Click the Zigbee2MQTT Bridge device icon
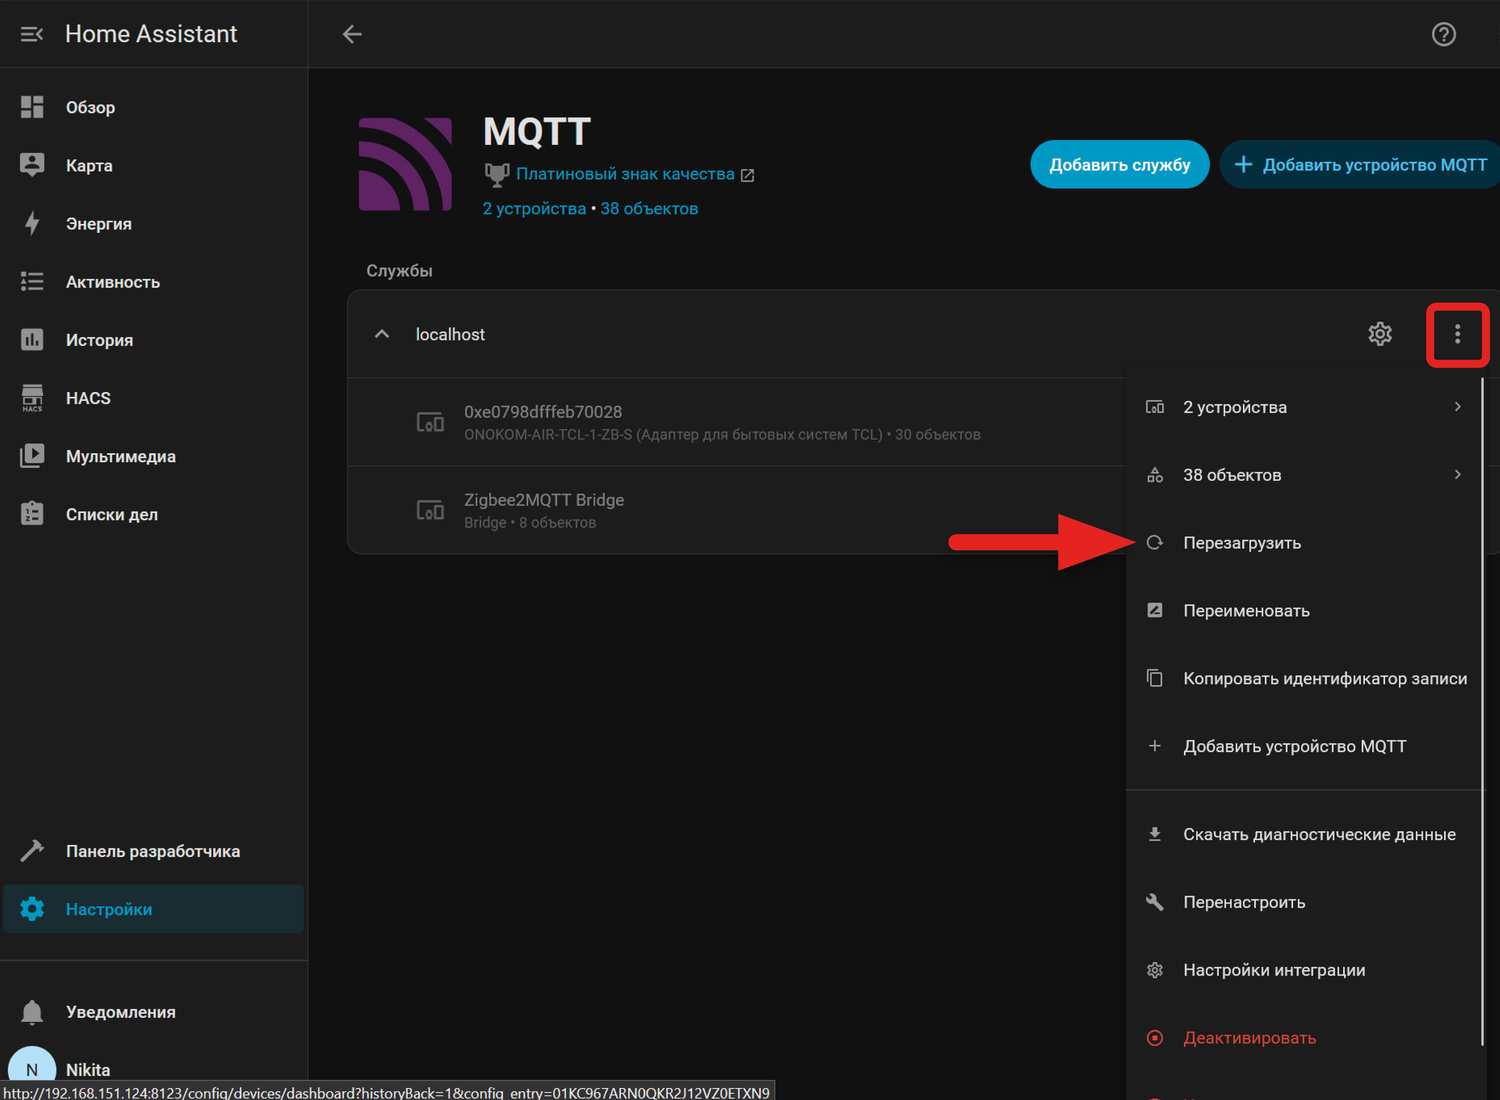This screenshot has width=1500, height=1100. click(x=430, y=510)
